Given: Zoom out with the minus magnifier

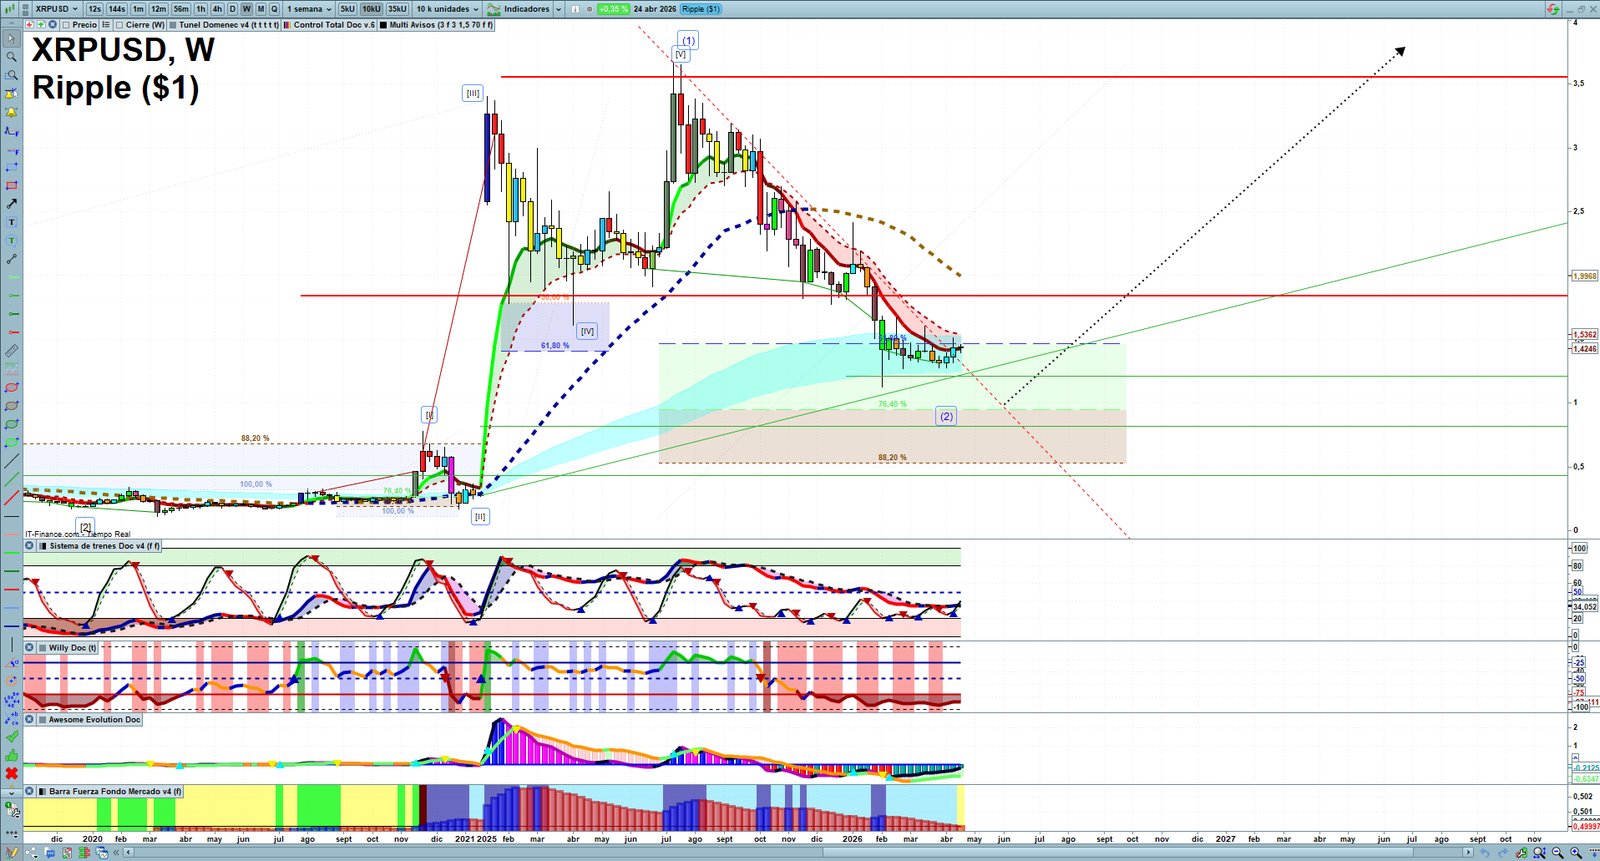Looking at the screenshot, I should 1558,853.
